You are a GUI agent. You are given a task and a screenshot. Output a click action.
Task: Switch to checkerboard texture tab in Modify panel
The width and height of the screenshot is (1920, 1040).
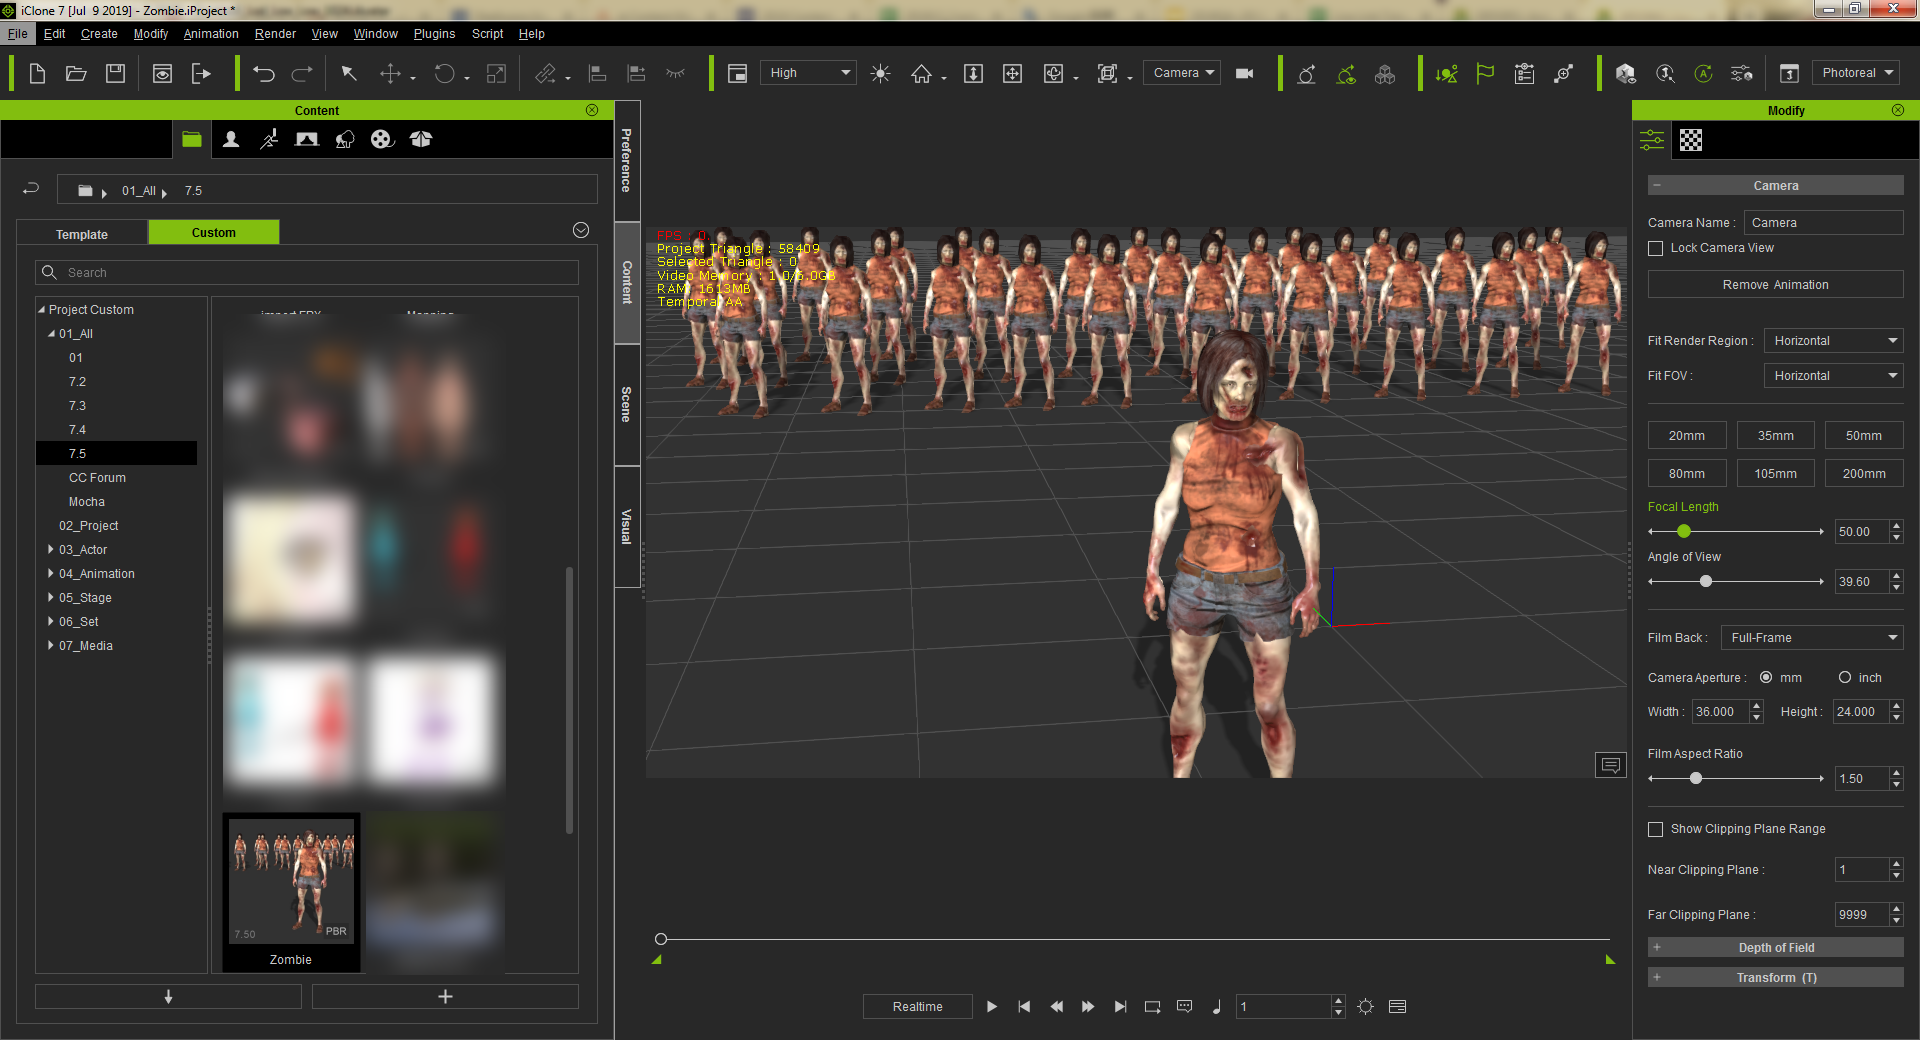point(1690,140)
